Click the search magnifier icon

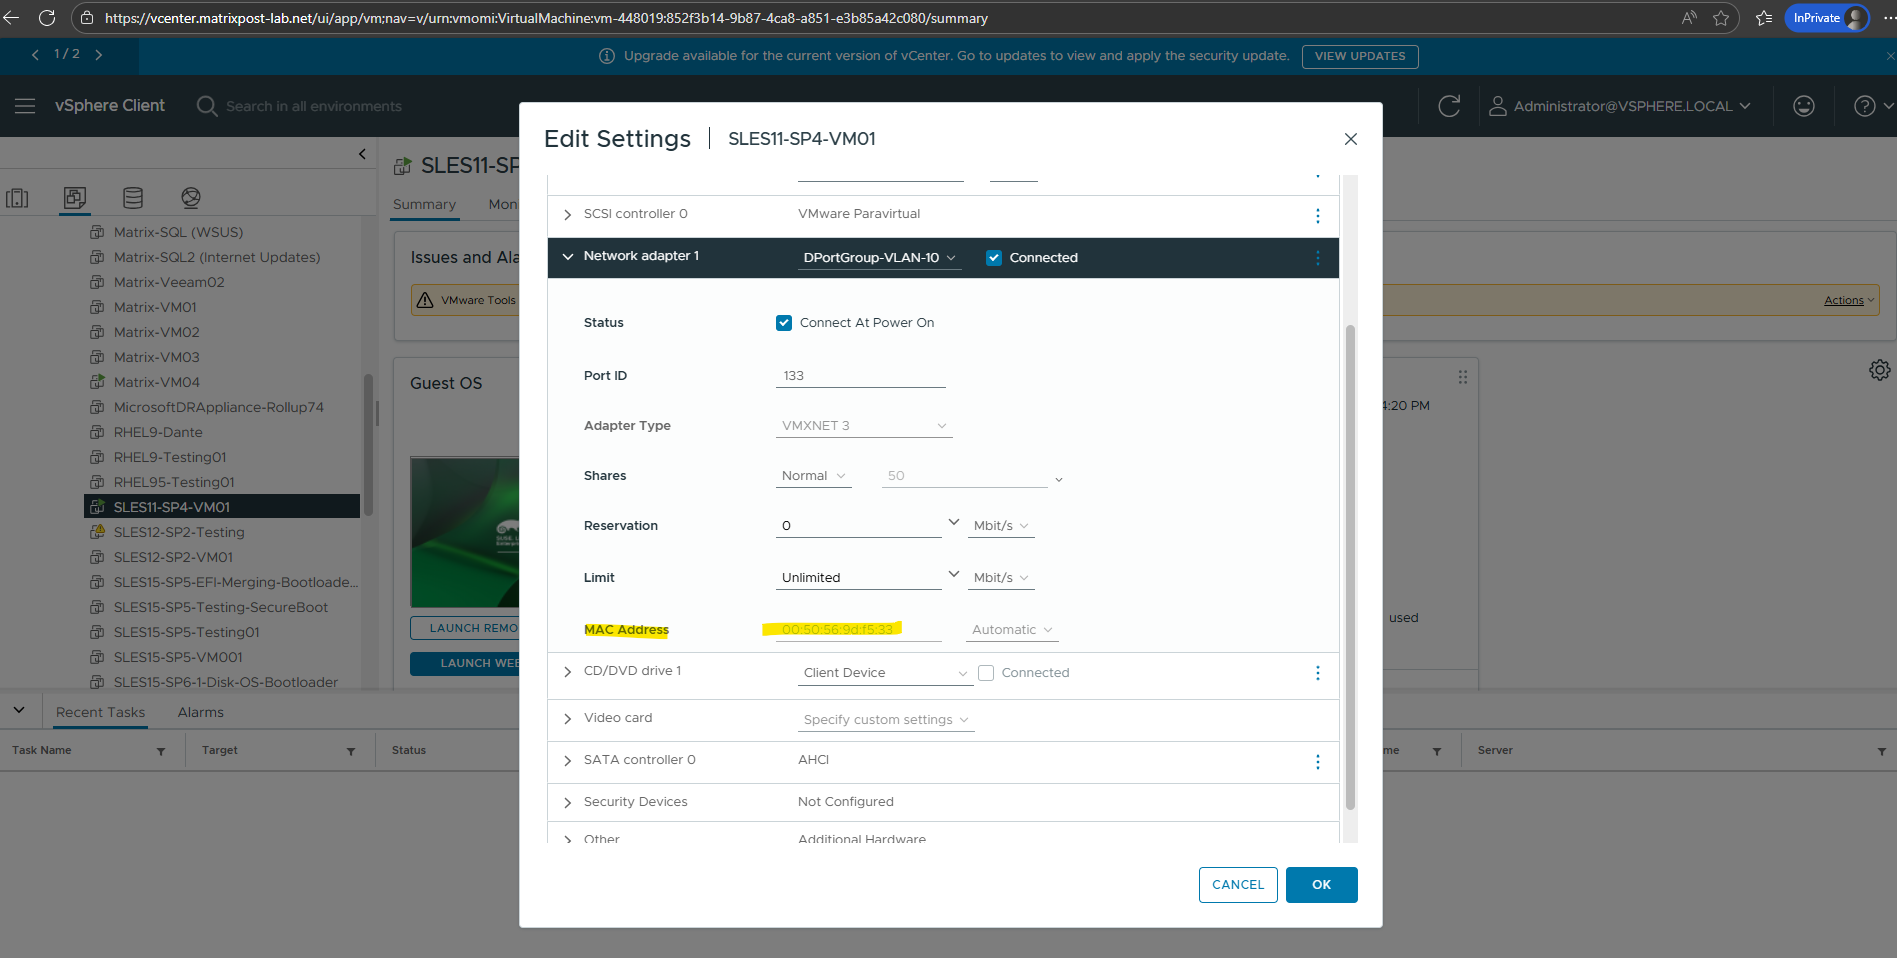pos(207,106)
